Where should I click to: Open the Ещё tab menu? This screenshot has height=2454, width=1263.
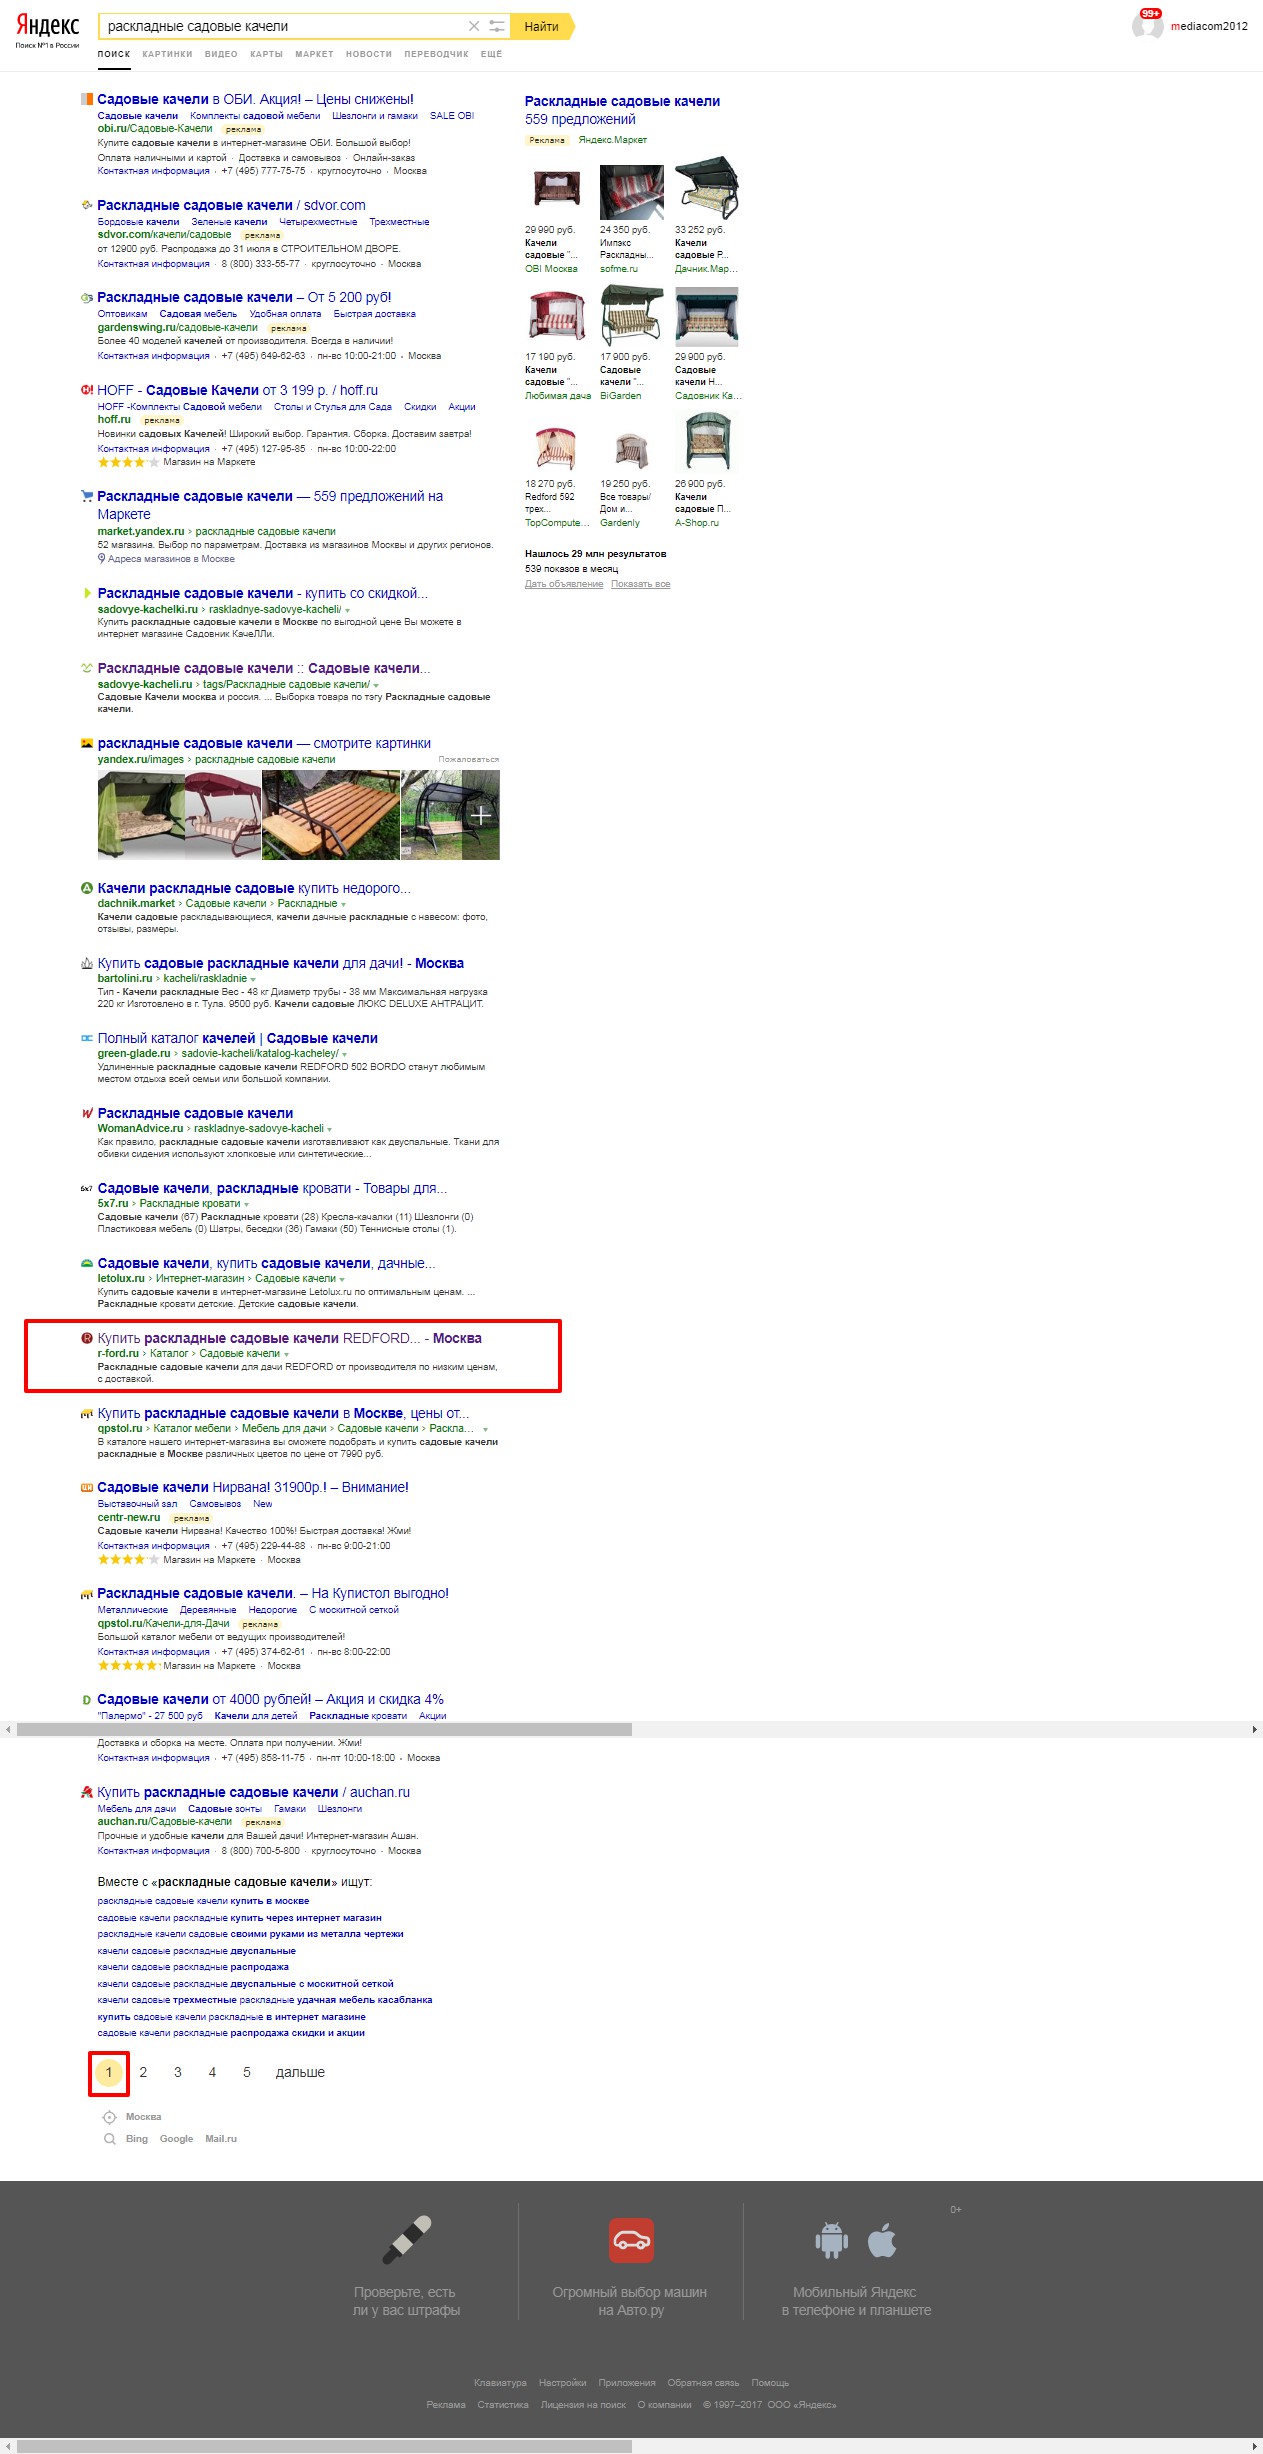491,54
